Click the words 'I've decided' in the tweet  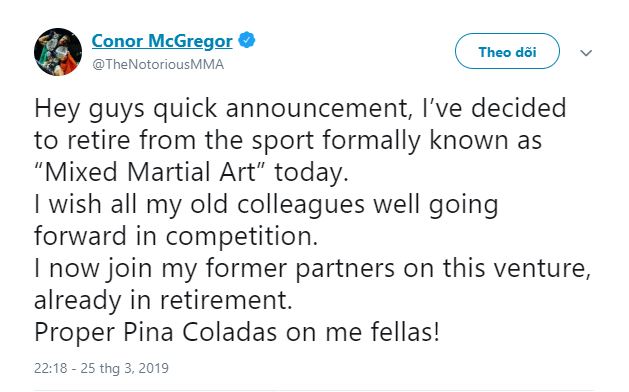[494, 108]
